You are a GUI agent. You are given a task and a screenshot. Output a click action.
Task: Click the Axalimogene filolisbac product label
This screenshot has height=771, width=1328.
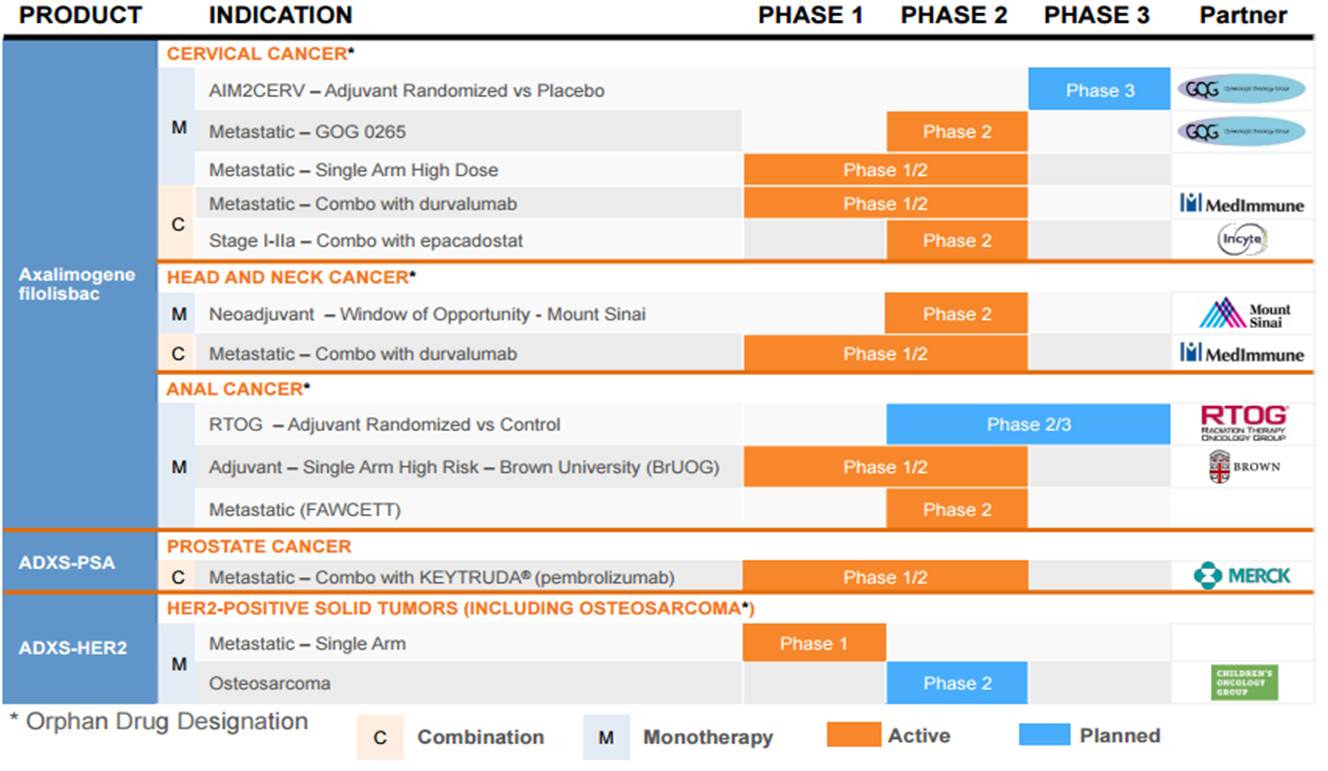tap(78, 284)
